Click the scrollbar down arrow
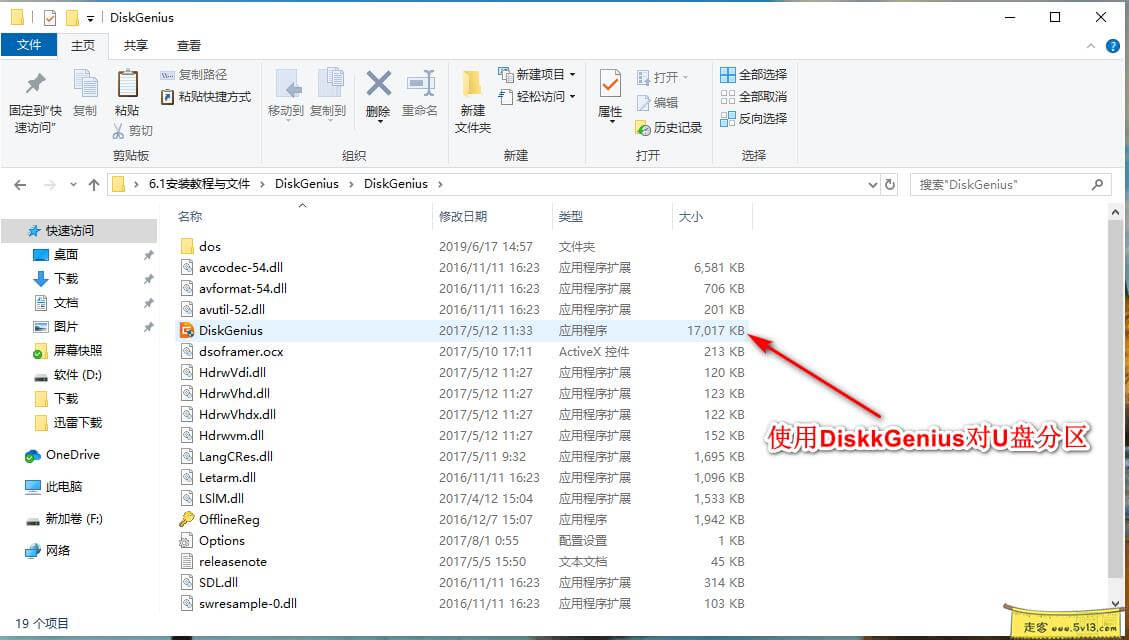 (x=1115, y=602)
